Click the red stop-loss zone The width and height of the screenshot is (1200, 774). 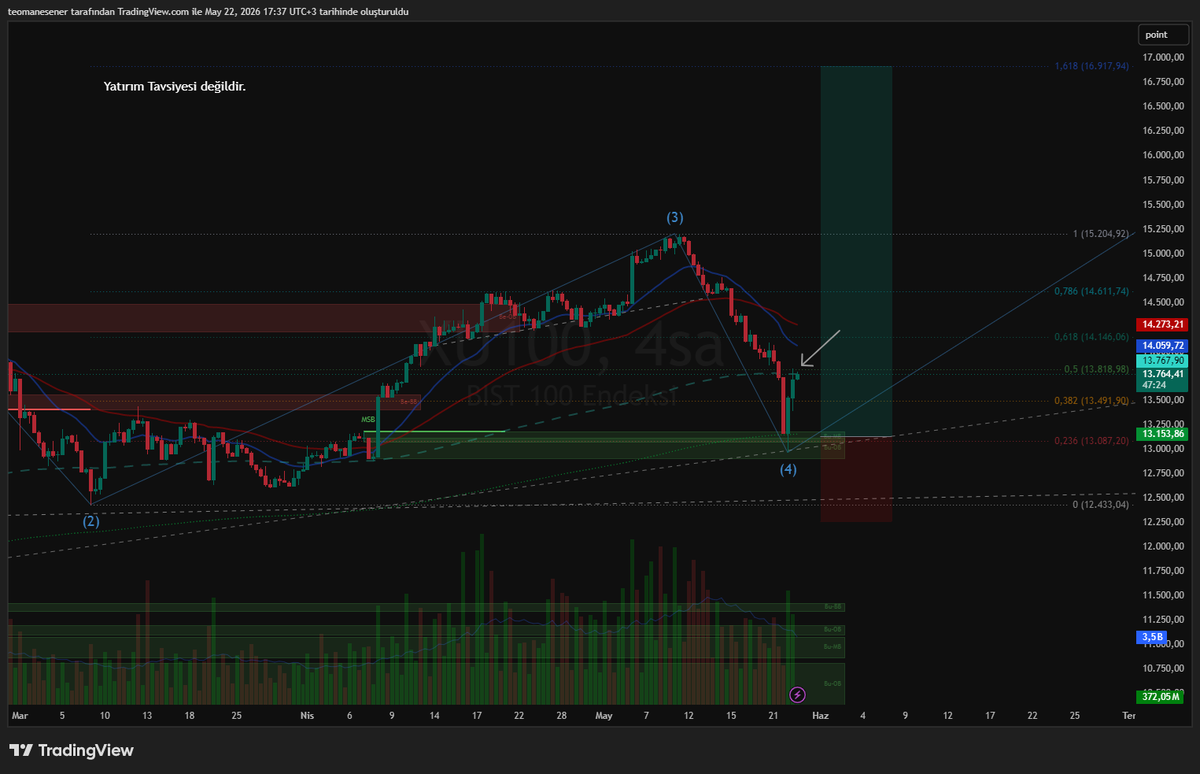click(856, 479)
